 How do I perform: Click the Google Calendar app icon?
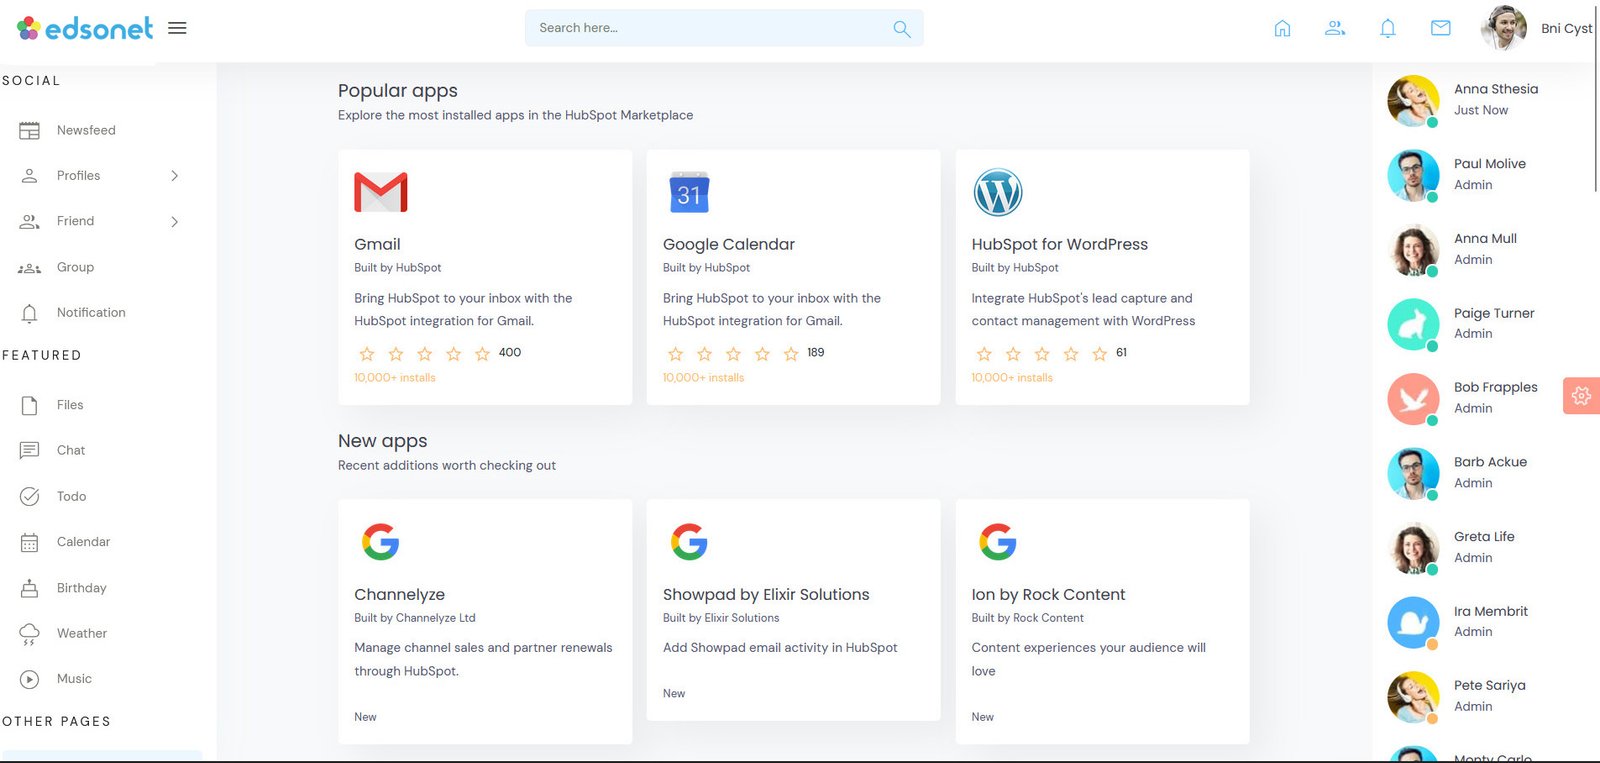[x=689, y=192]
